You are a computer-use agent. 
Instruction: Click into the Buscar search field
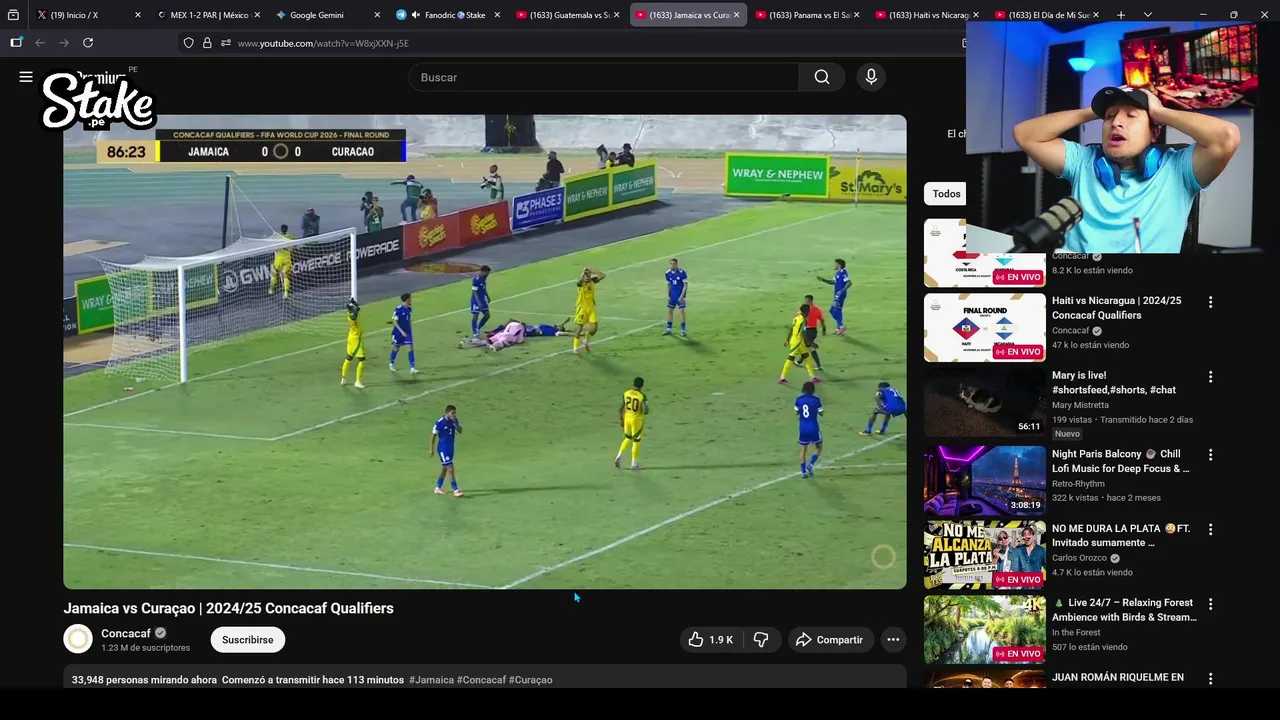click(604, 77)
